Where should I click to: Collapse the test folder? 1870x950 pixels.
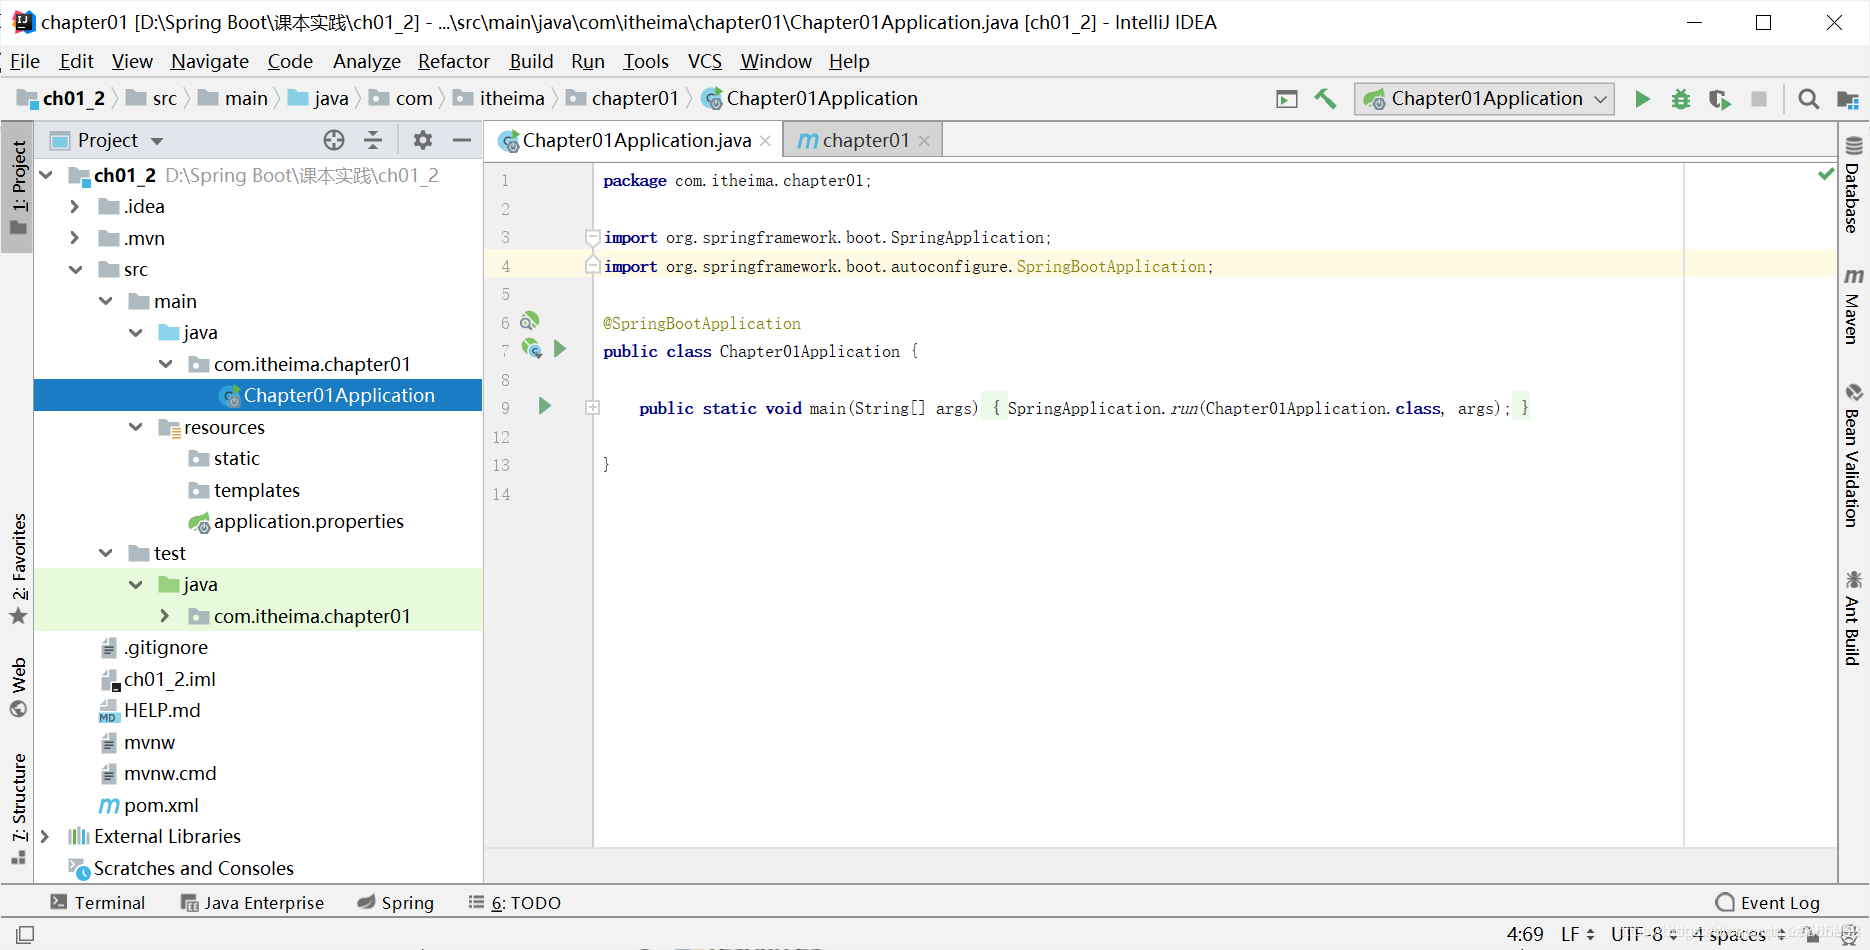105,553
